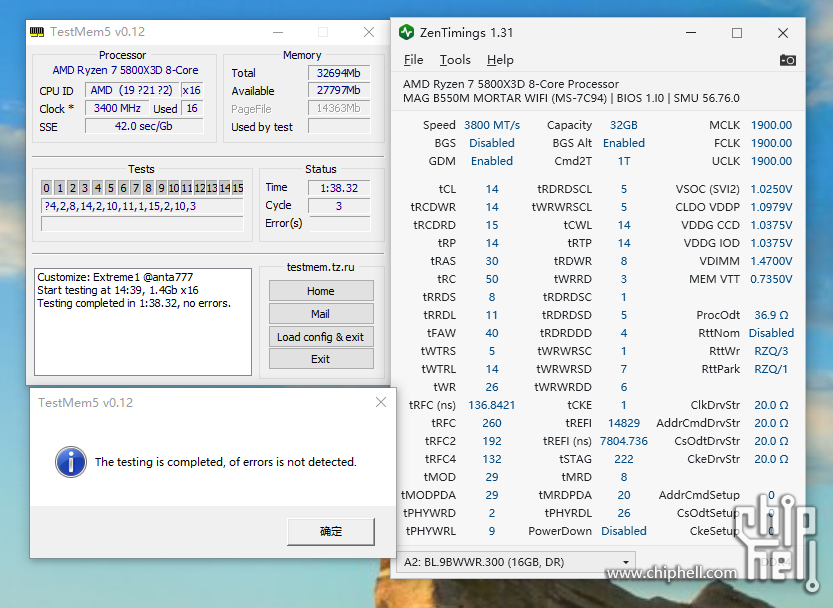Click the tREFI value 14829
This screenshot has width=833, height=608.
624,423
